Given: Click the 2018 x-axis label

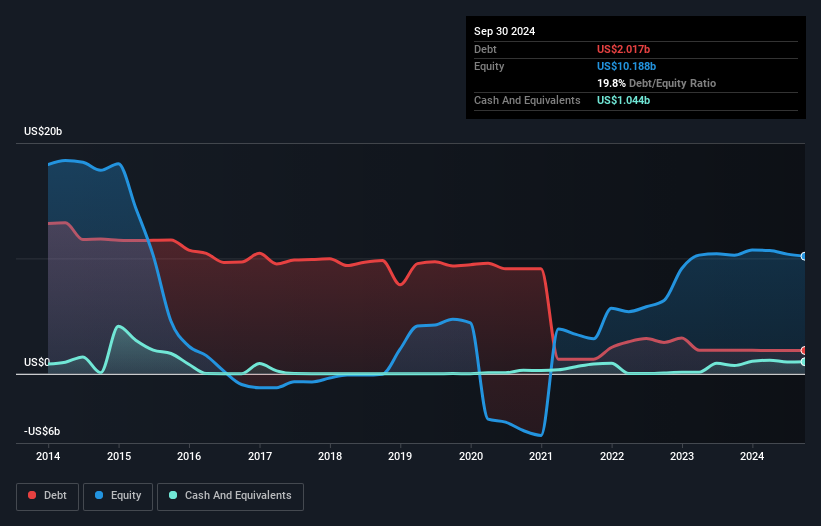Looking at the screenshot, I should coord(330,456).
